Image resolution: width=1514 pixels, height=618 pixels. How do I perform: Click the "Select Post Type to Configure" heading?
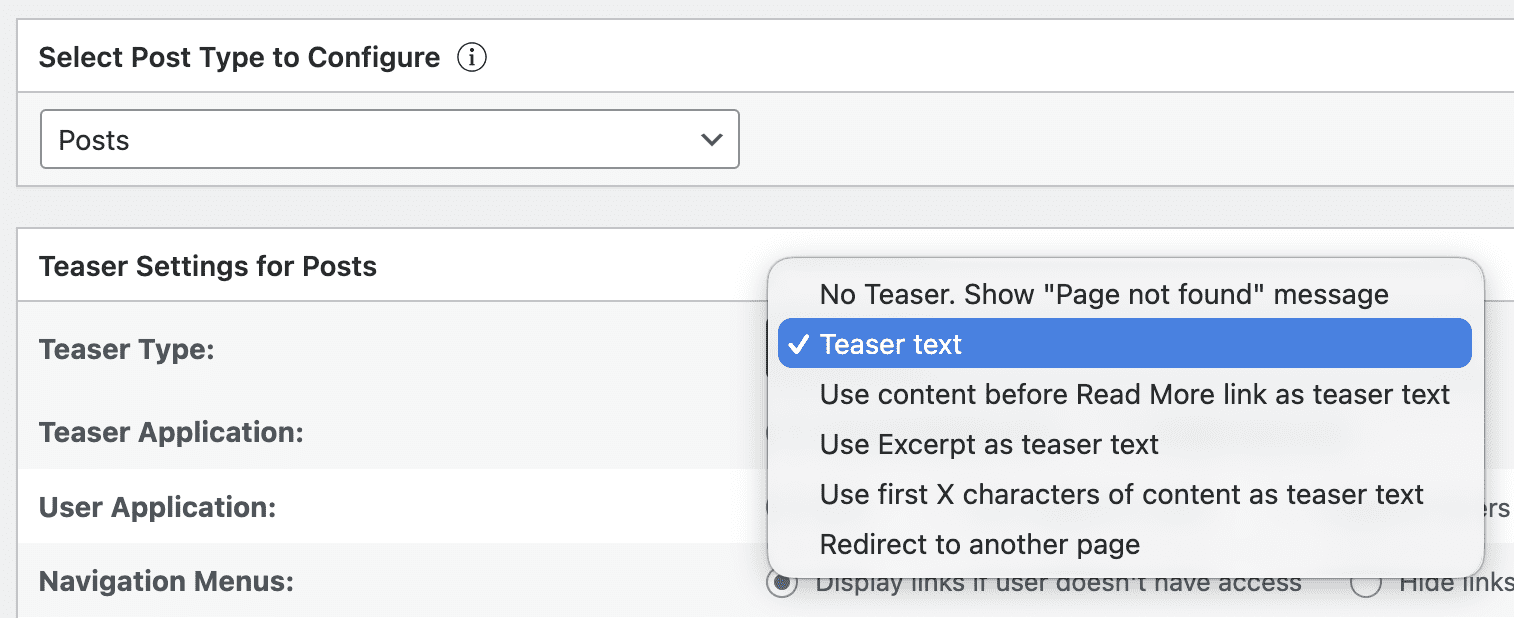coord(238,57)
